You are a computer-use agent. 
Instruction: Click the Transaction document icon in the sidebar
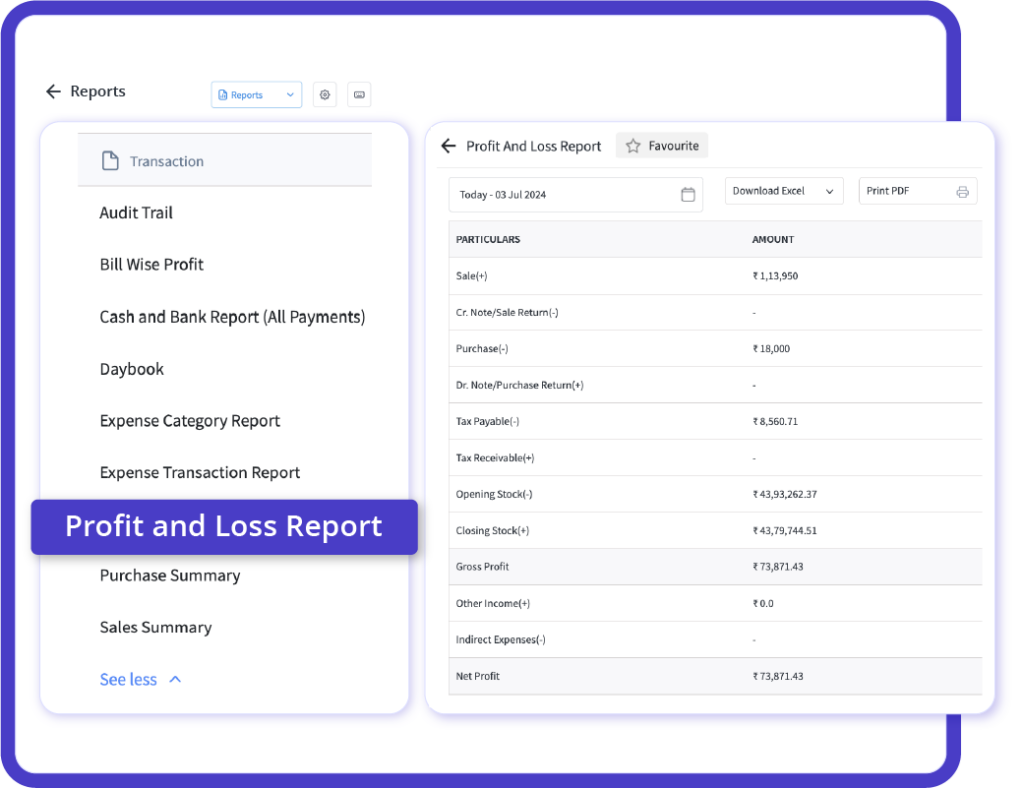pos(112,159)
